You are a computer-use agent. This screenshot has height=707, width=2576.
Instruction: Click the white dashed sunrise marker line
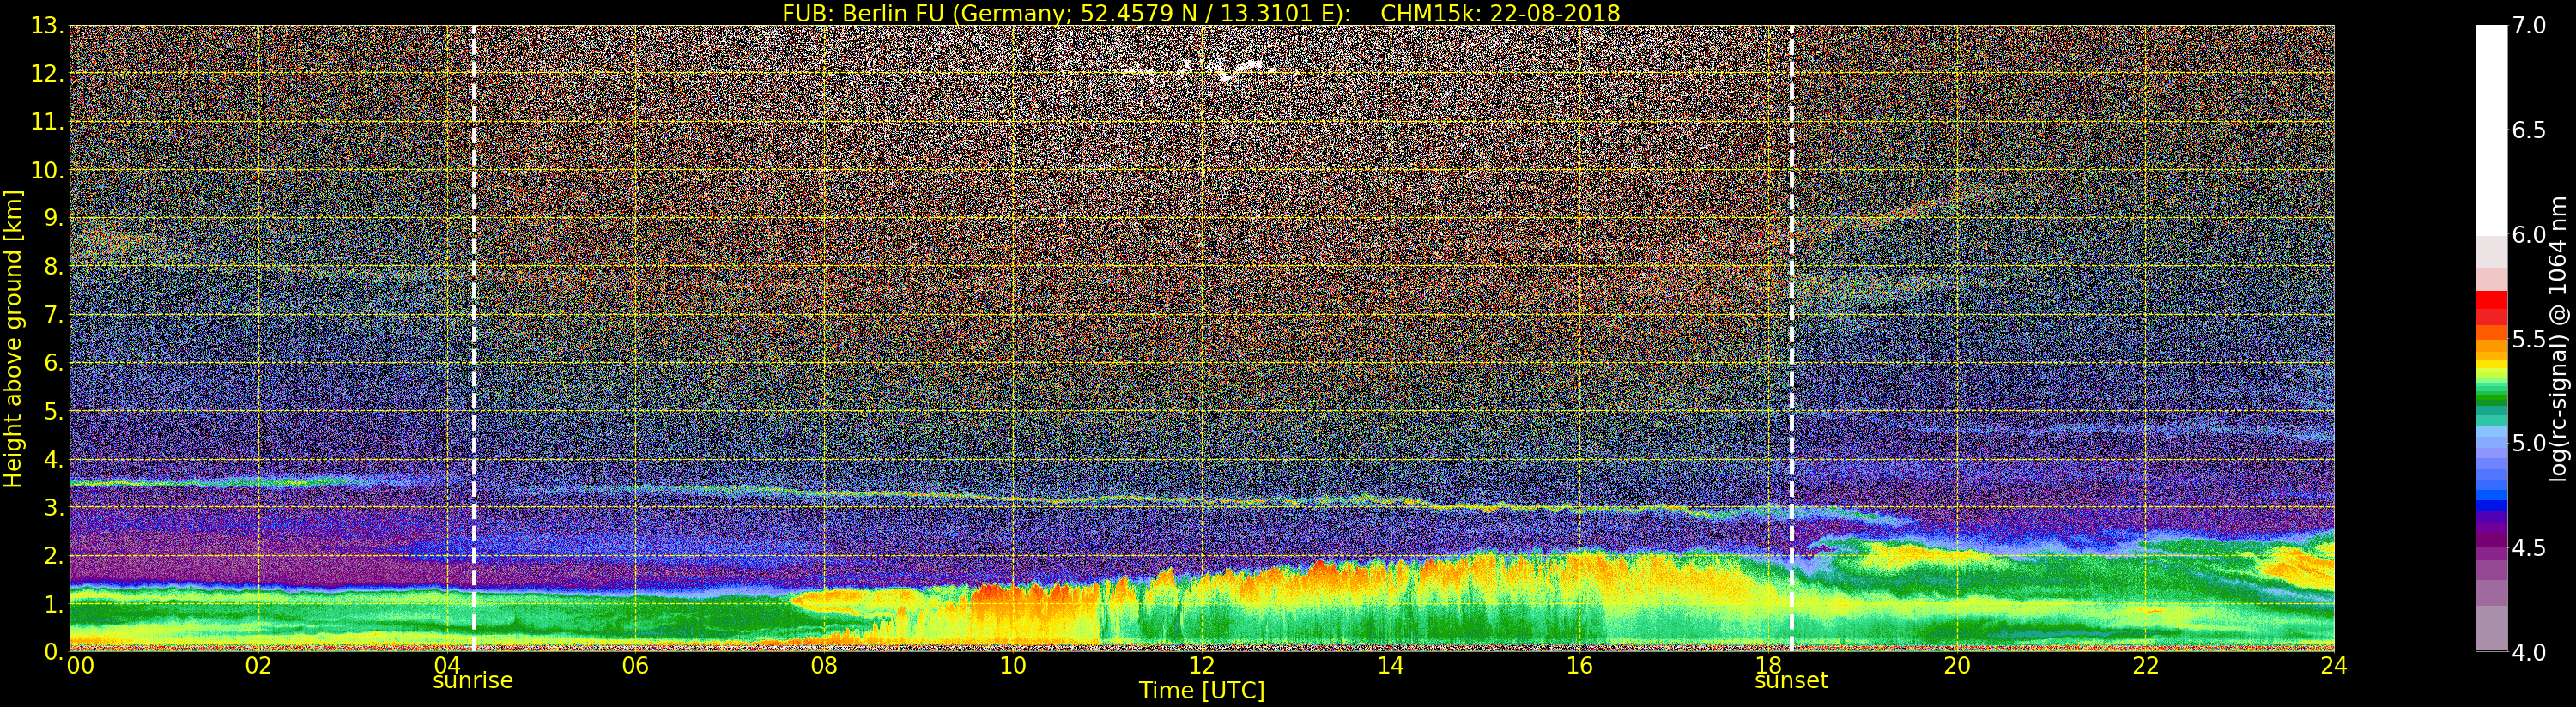point(473,338)
